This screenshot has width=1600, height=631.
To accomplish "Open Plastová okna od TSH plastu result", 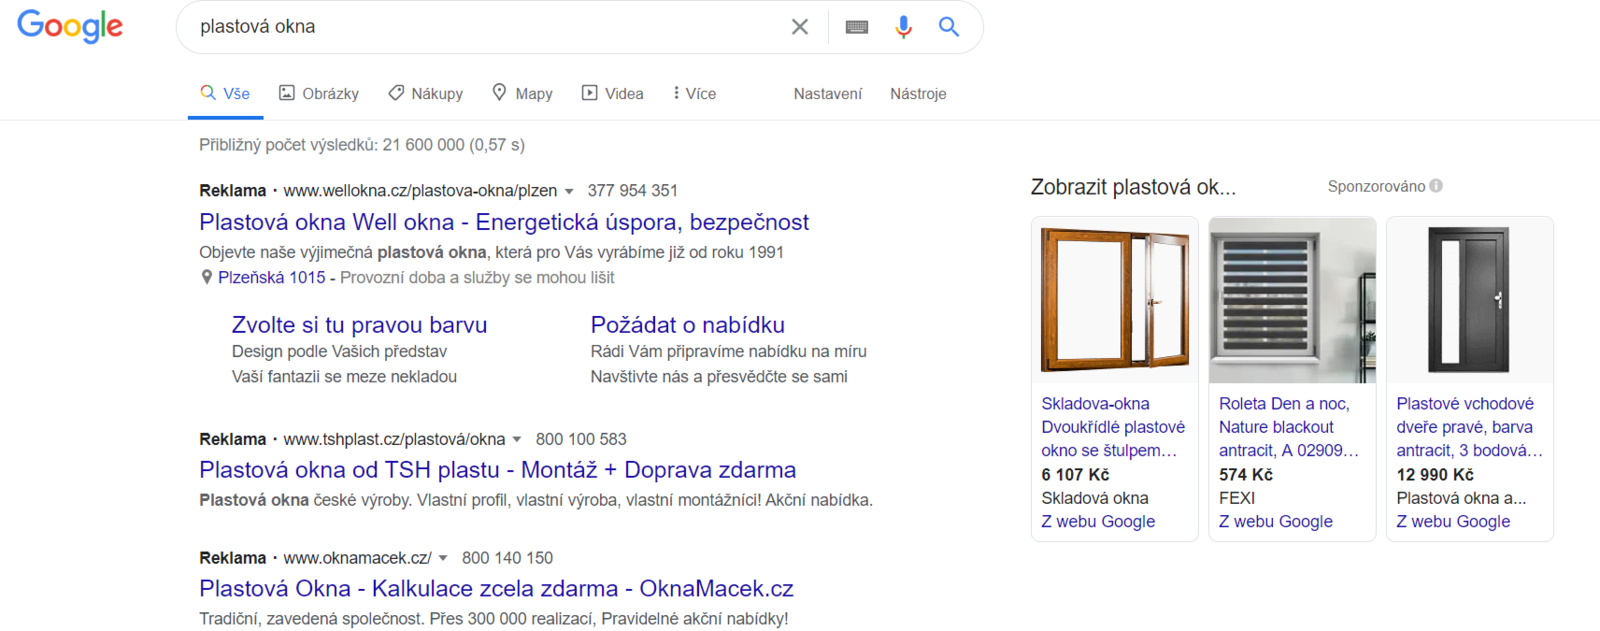I will tap(498, 470).
